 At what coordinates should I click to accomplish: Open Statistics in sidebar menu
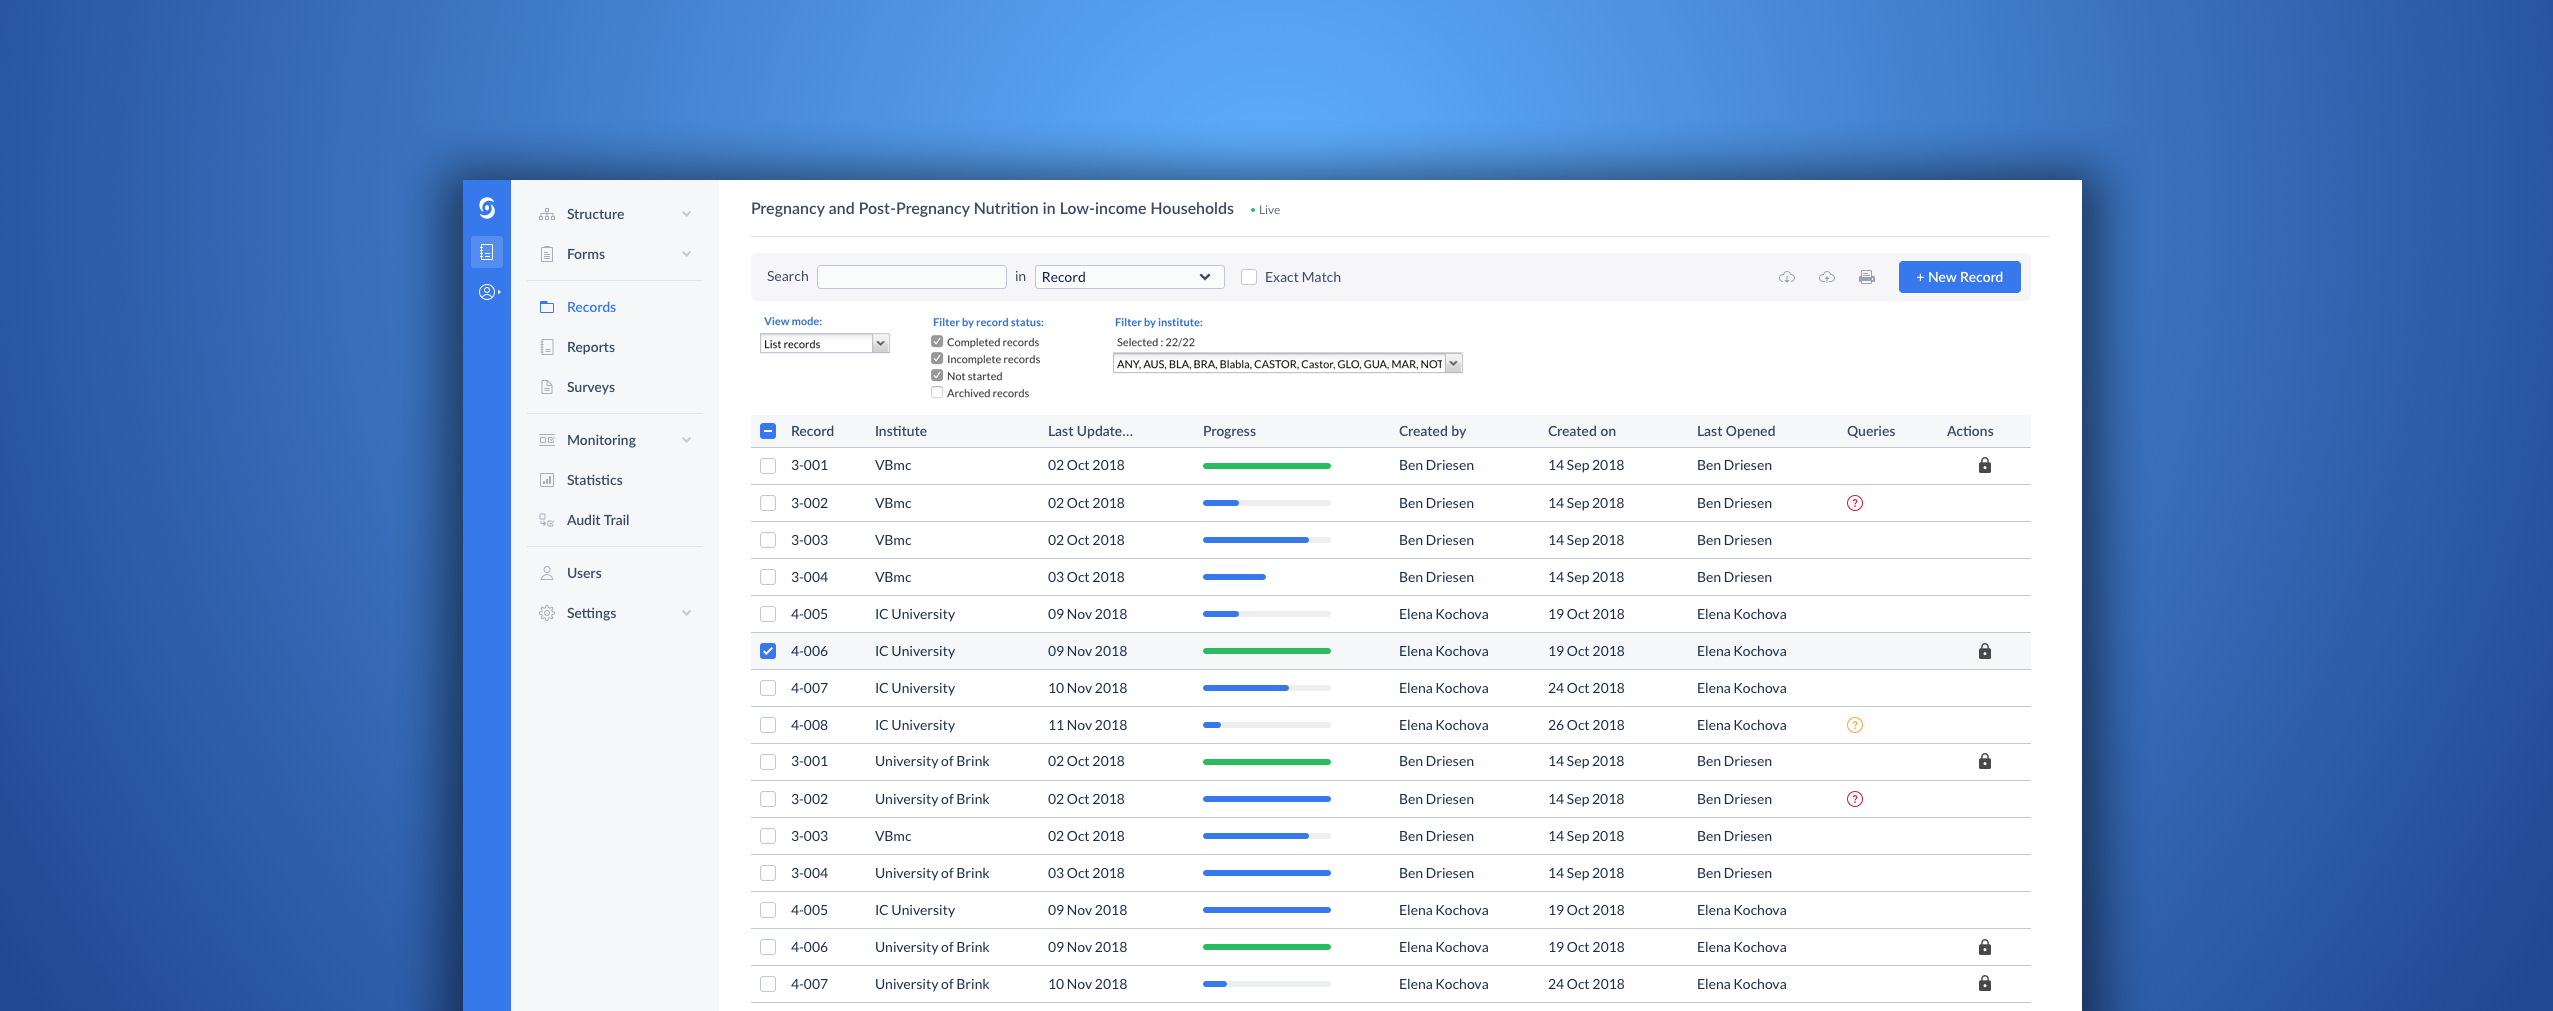pyautogui.click(x=594, y=480)
